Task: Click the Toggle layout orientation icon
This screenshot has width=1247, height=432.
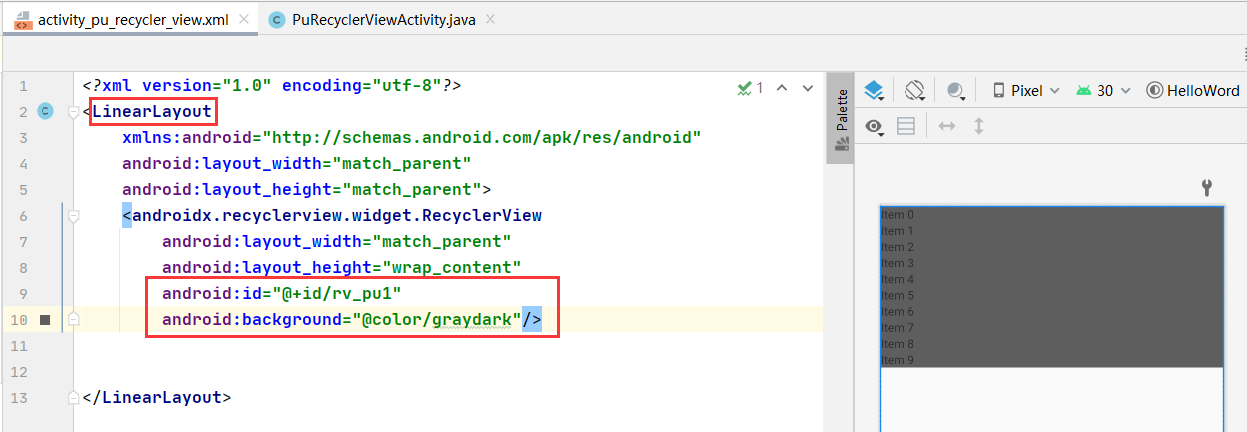Action: [x=906, y=126]
